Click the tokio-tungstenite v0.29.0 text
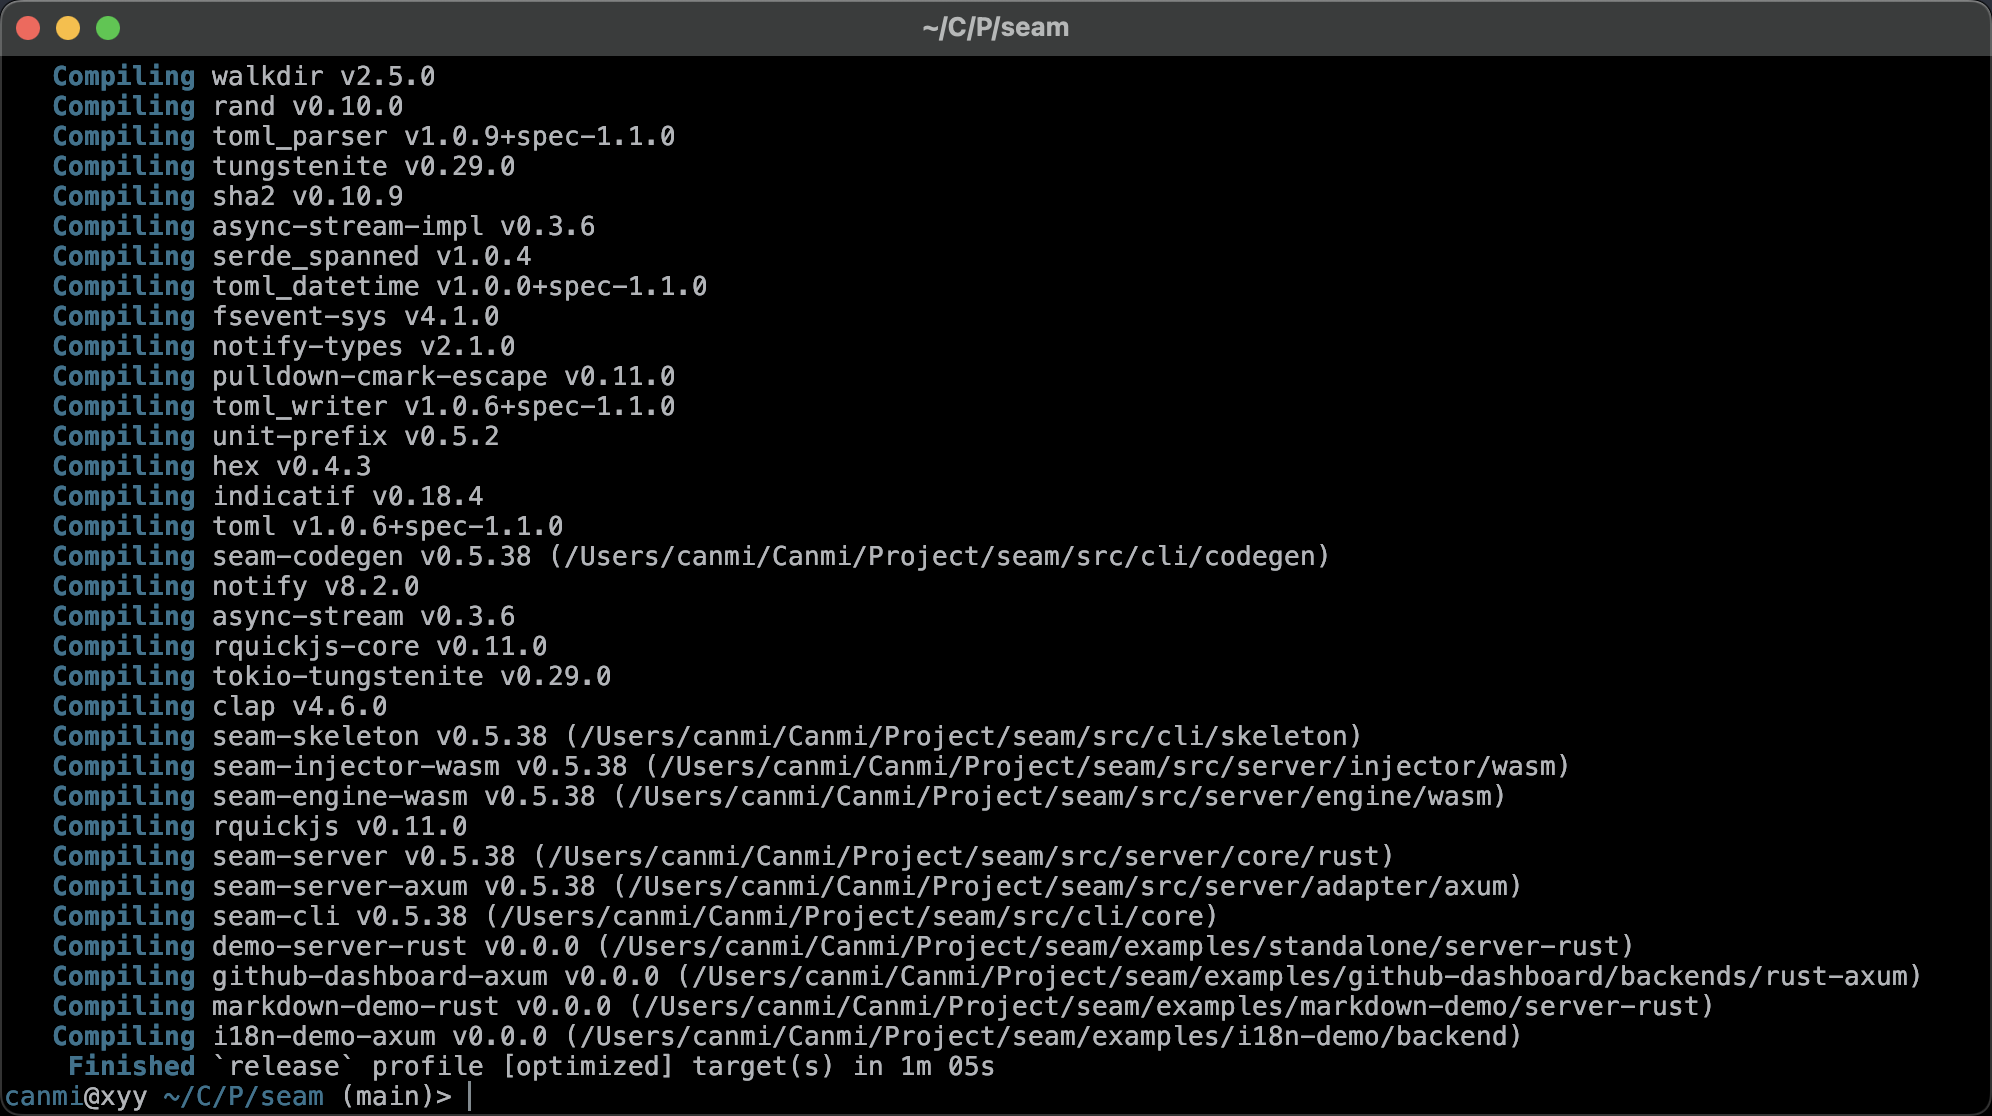The image size is (1992, 1116). (x=411, y=677)
